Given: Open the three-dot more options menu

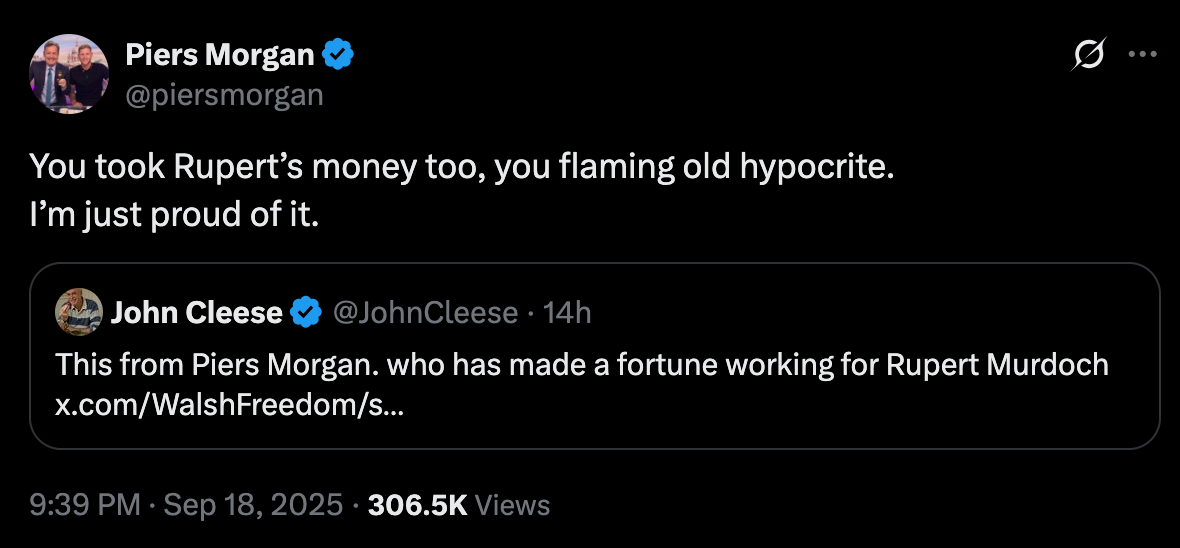Looking at the screenshot, I should 1142,55.
